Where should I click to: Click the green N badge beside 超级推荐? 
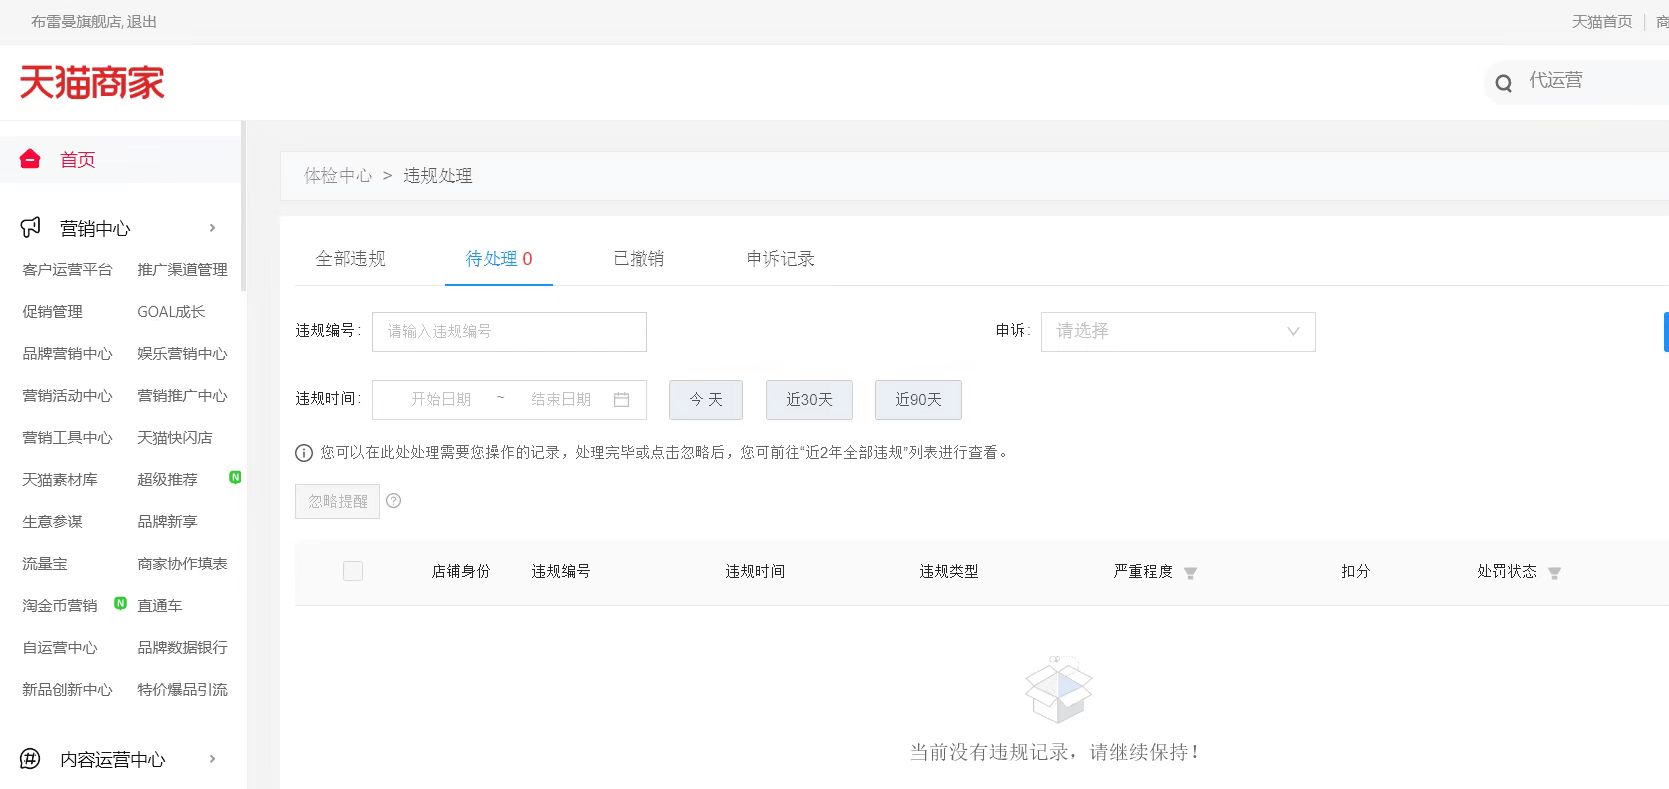(x=235, y=477)
